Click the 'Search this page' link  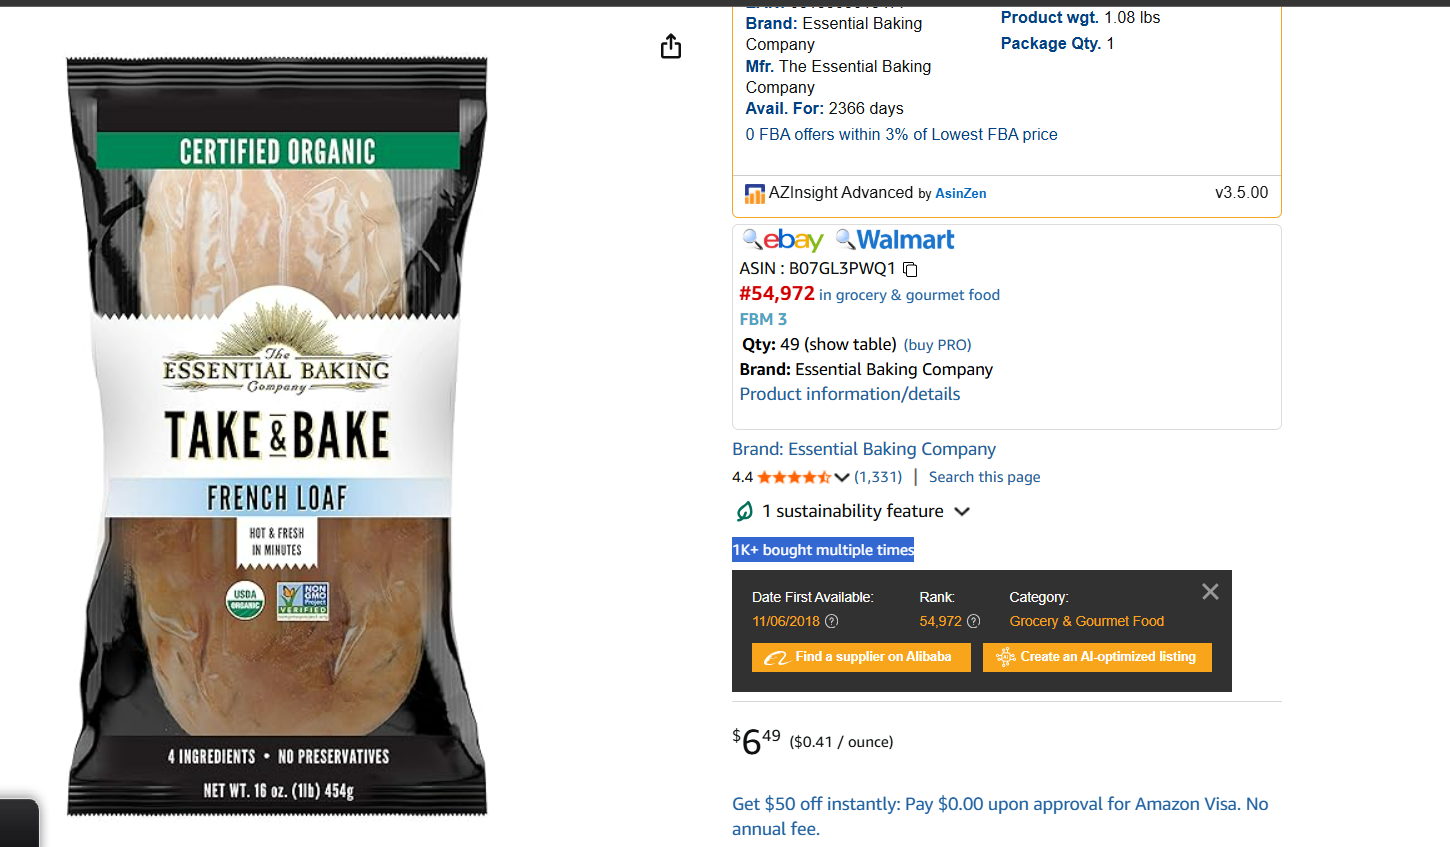(984, 477)
